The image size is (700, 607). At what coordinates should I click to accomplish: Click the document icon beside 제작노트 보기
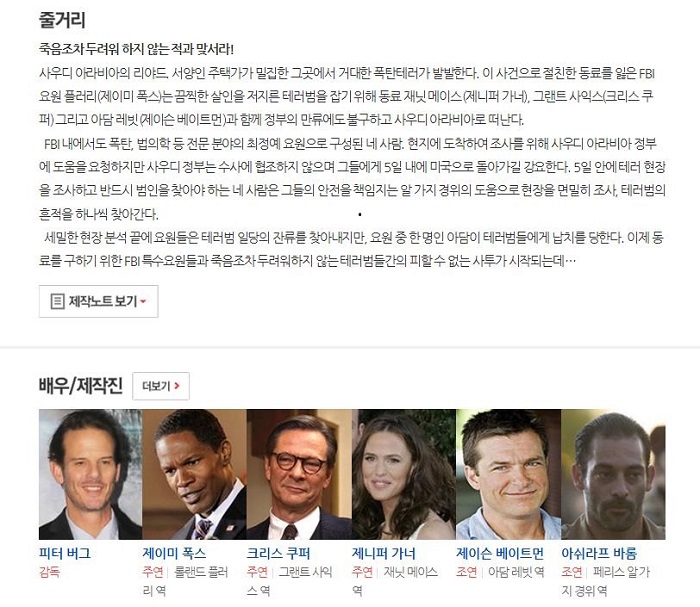click(x=57, y=301)
